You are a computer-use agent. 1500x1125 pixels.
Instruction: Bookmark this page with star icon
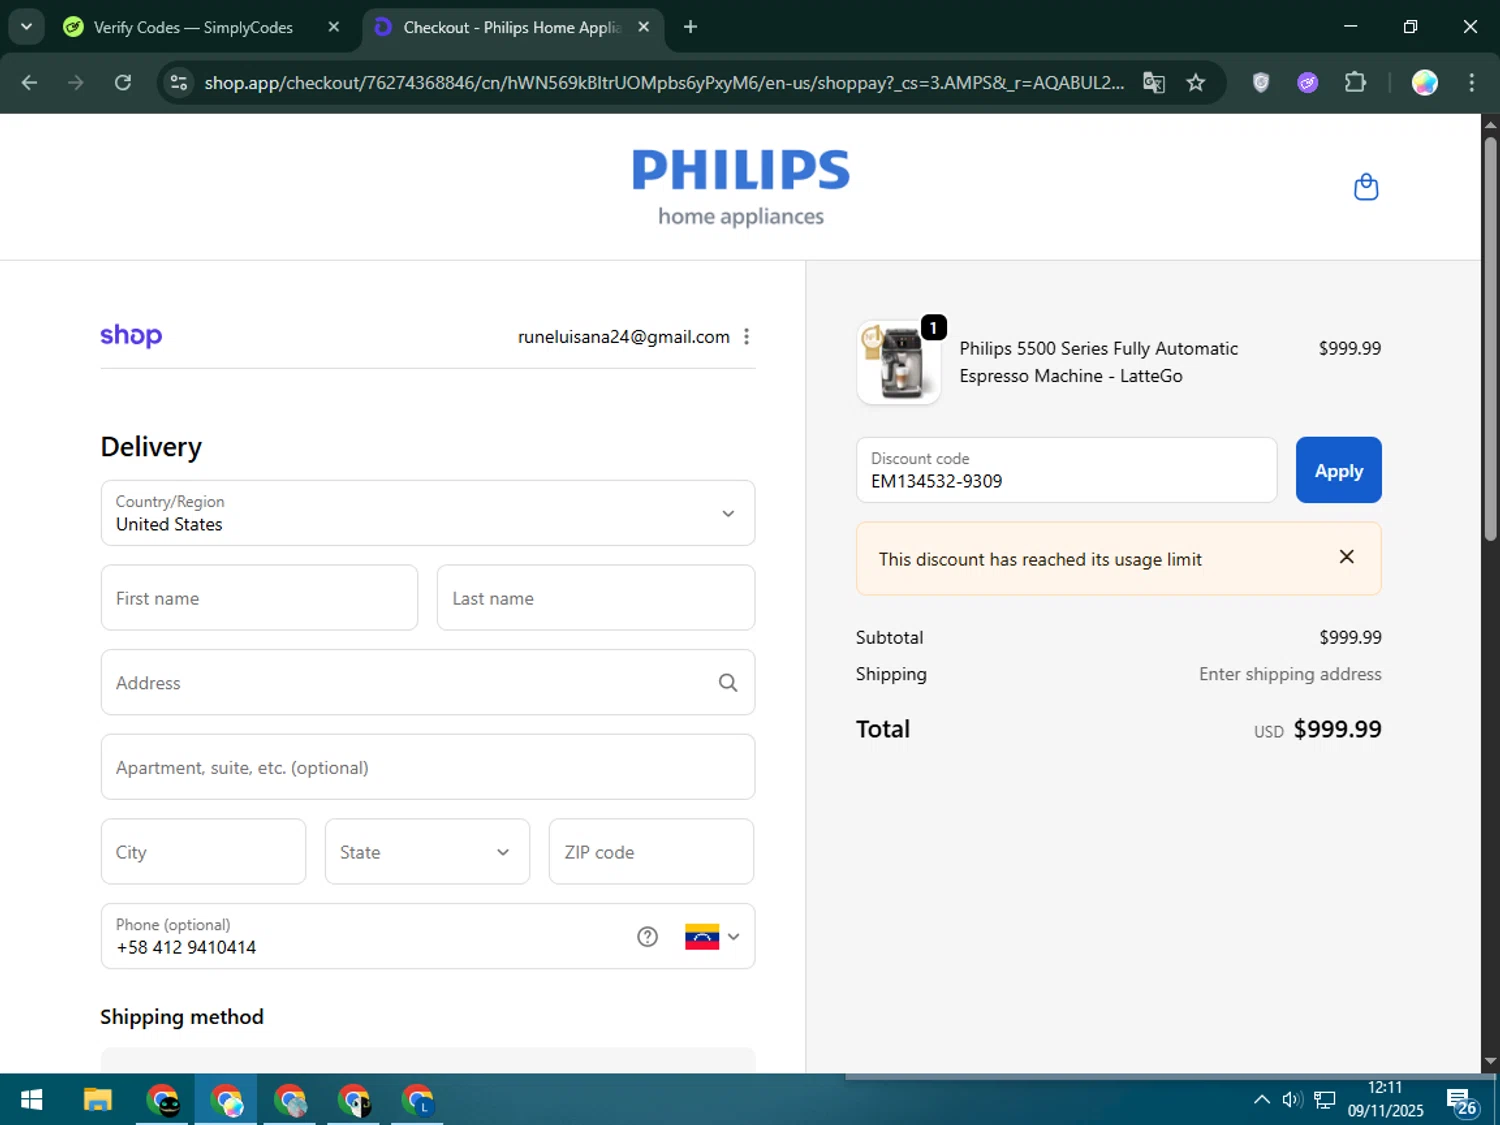[x=1196, y=83]
